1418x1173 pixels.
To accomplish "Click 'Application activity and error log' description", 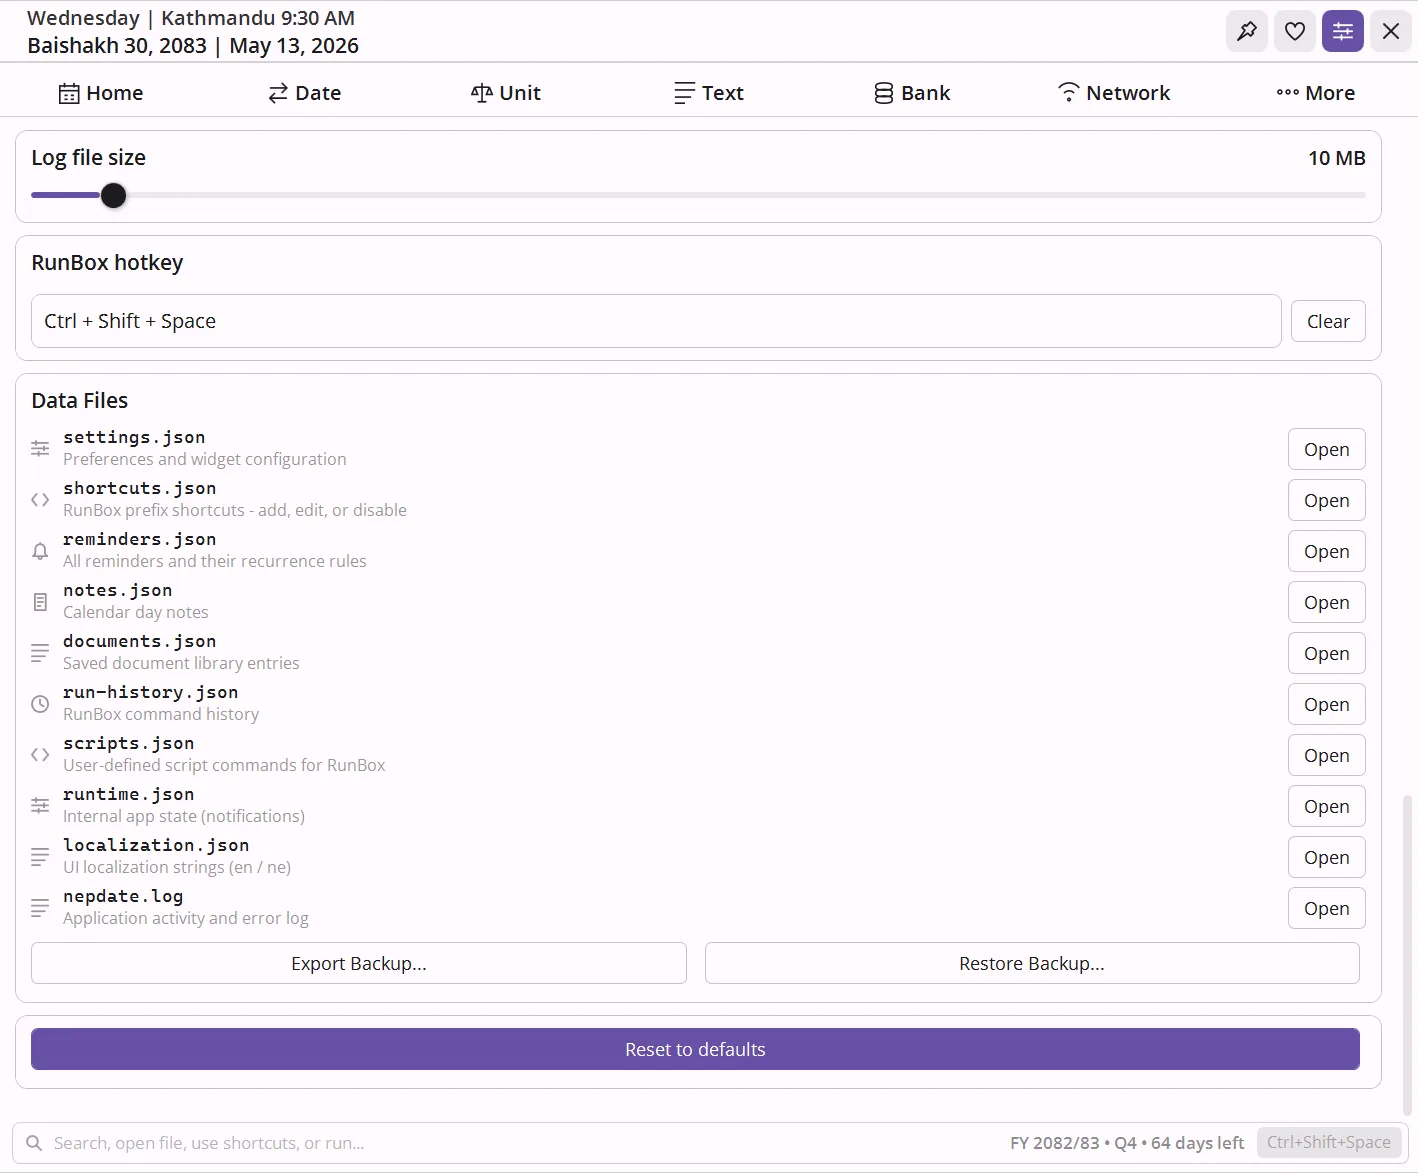I will (x=186, y=918).
